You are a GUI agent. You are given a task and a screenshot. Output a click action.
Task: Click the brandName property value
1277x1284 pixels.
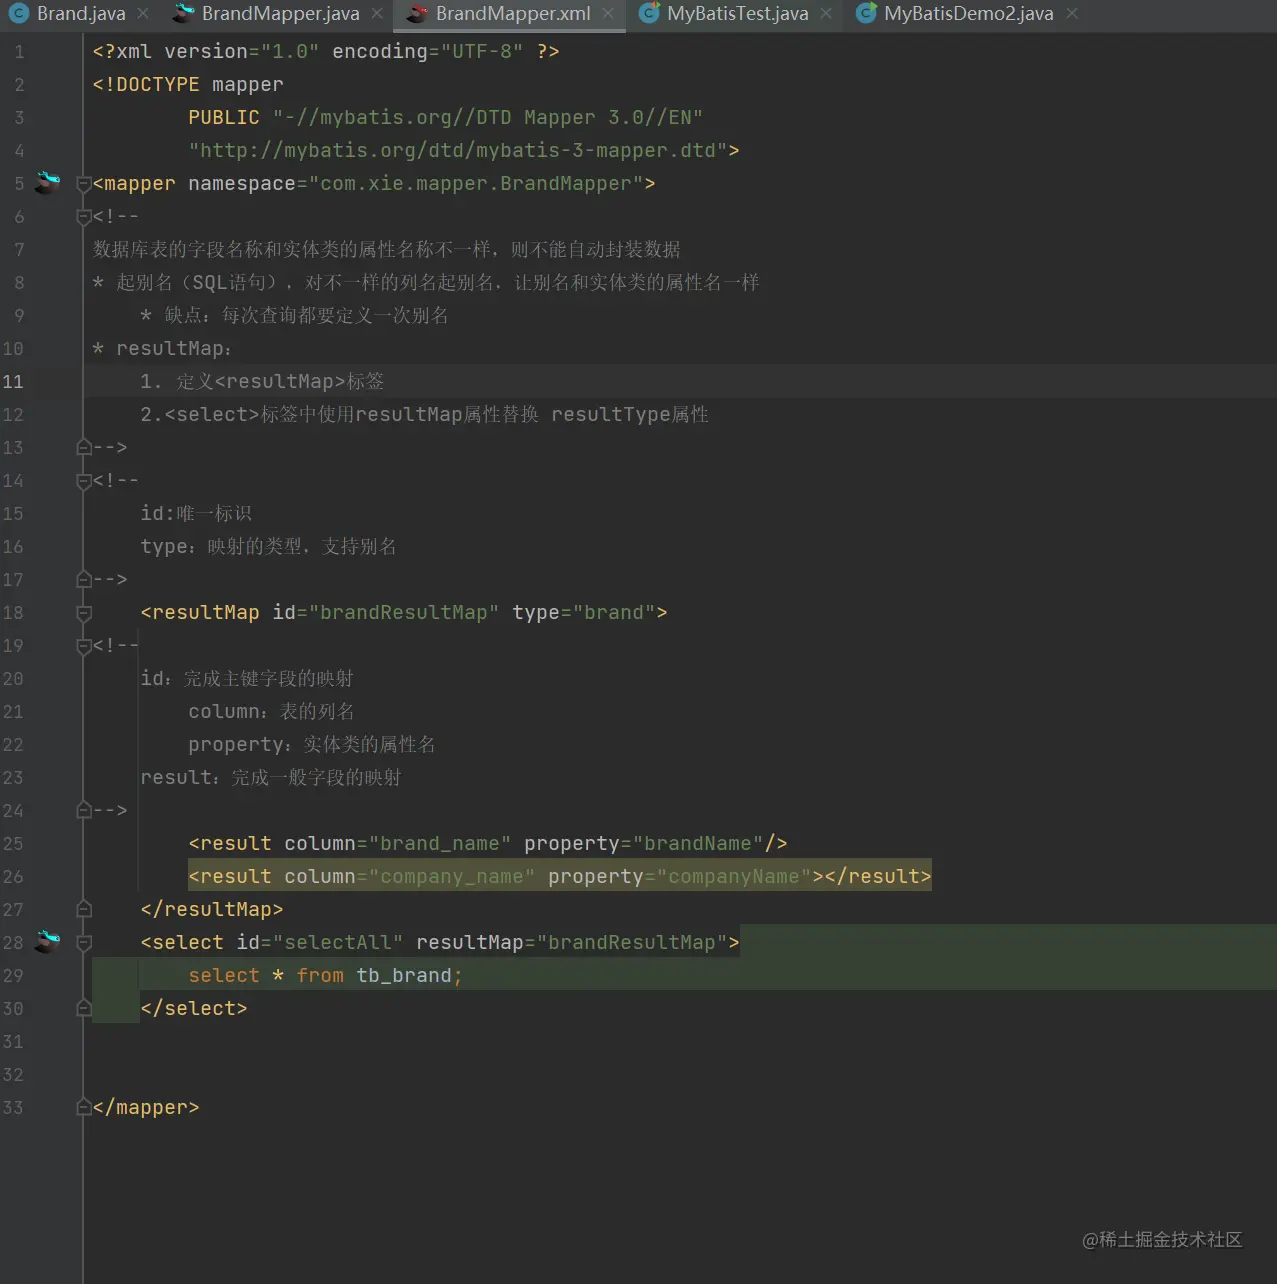tap(698, 843)
